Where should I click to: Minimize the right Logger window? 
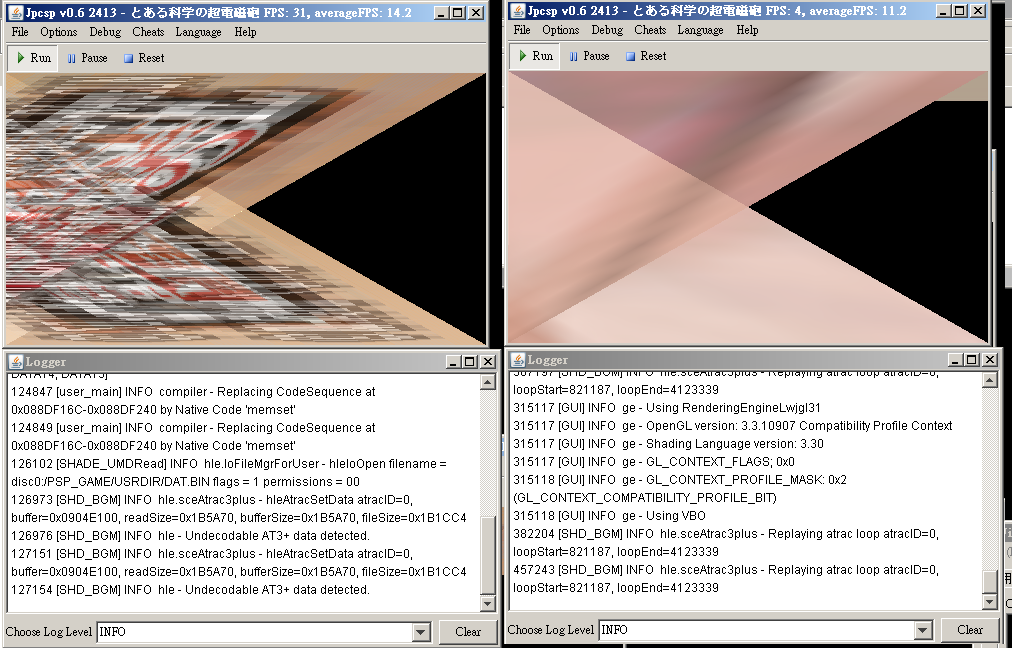click(955, 359)
